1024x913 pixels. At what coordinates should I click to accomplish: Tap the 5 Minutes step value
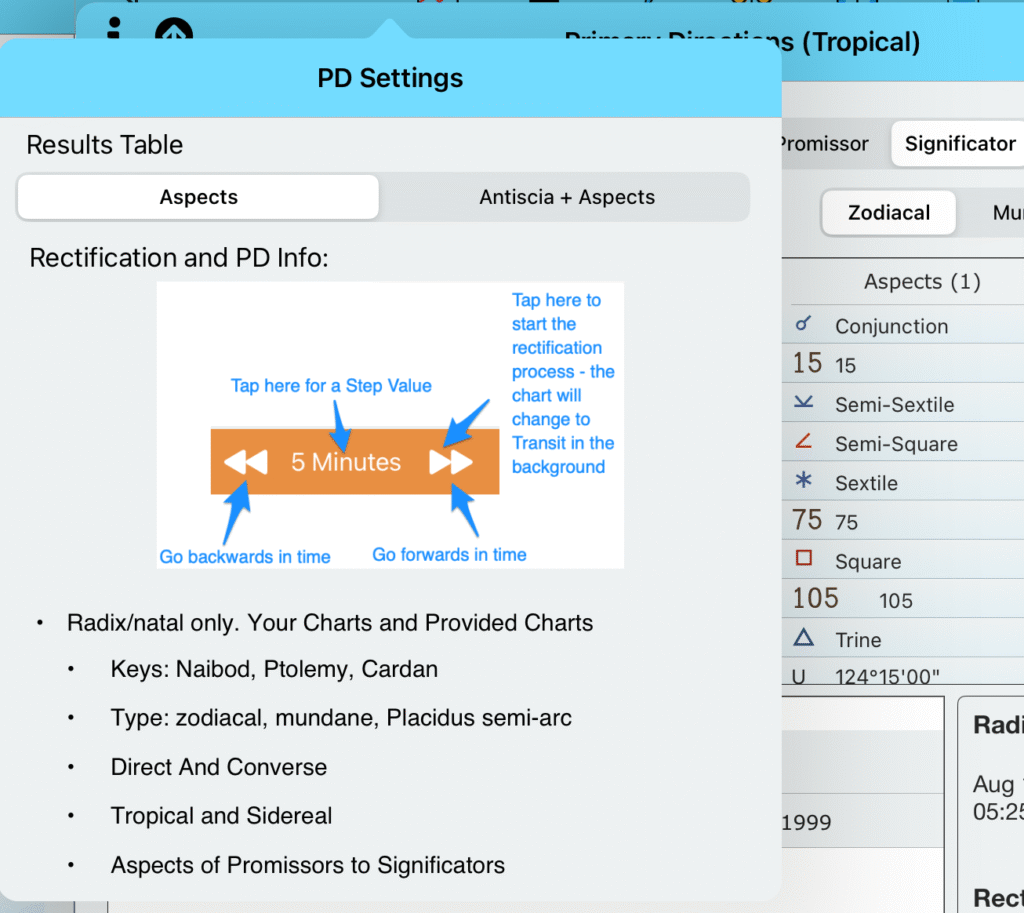346,462
